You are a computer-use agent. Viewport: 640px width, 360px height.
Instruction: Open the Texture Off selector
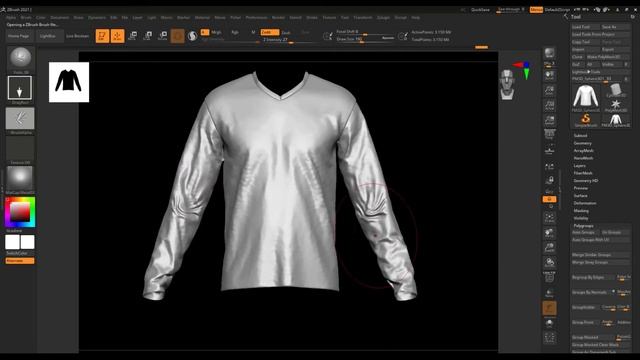coord(20,148)
